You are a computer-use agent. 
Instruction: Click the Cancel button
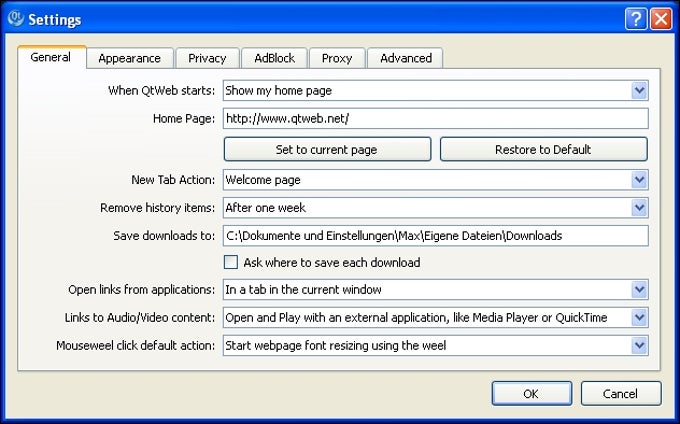(x=621, y=394)
